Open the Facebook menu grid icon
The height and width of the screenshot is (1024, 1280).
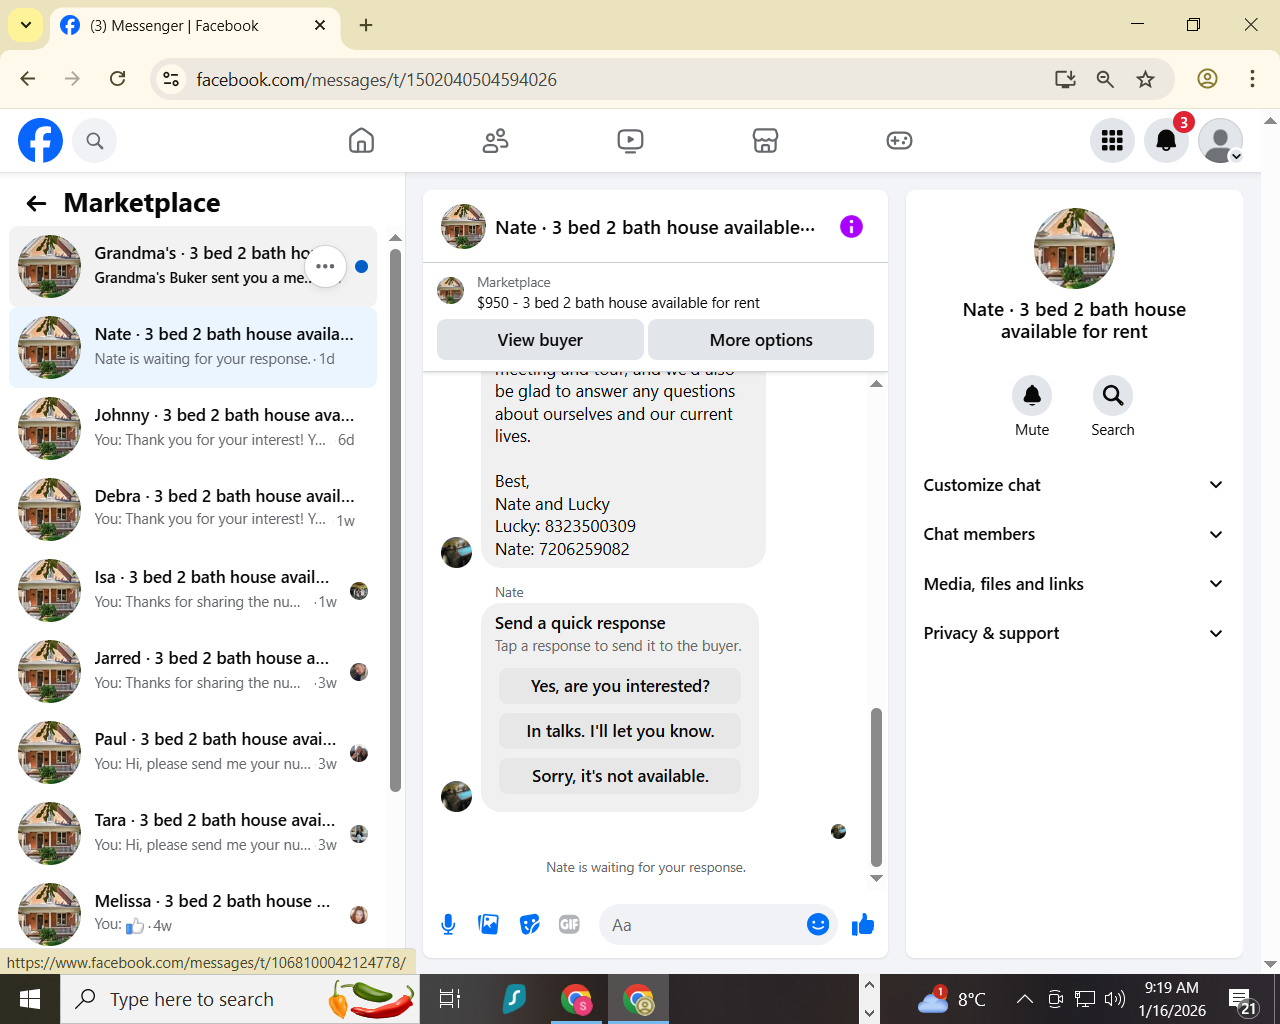[x=1112, y=141]
